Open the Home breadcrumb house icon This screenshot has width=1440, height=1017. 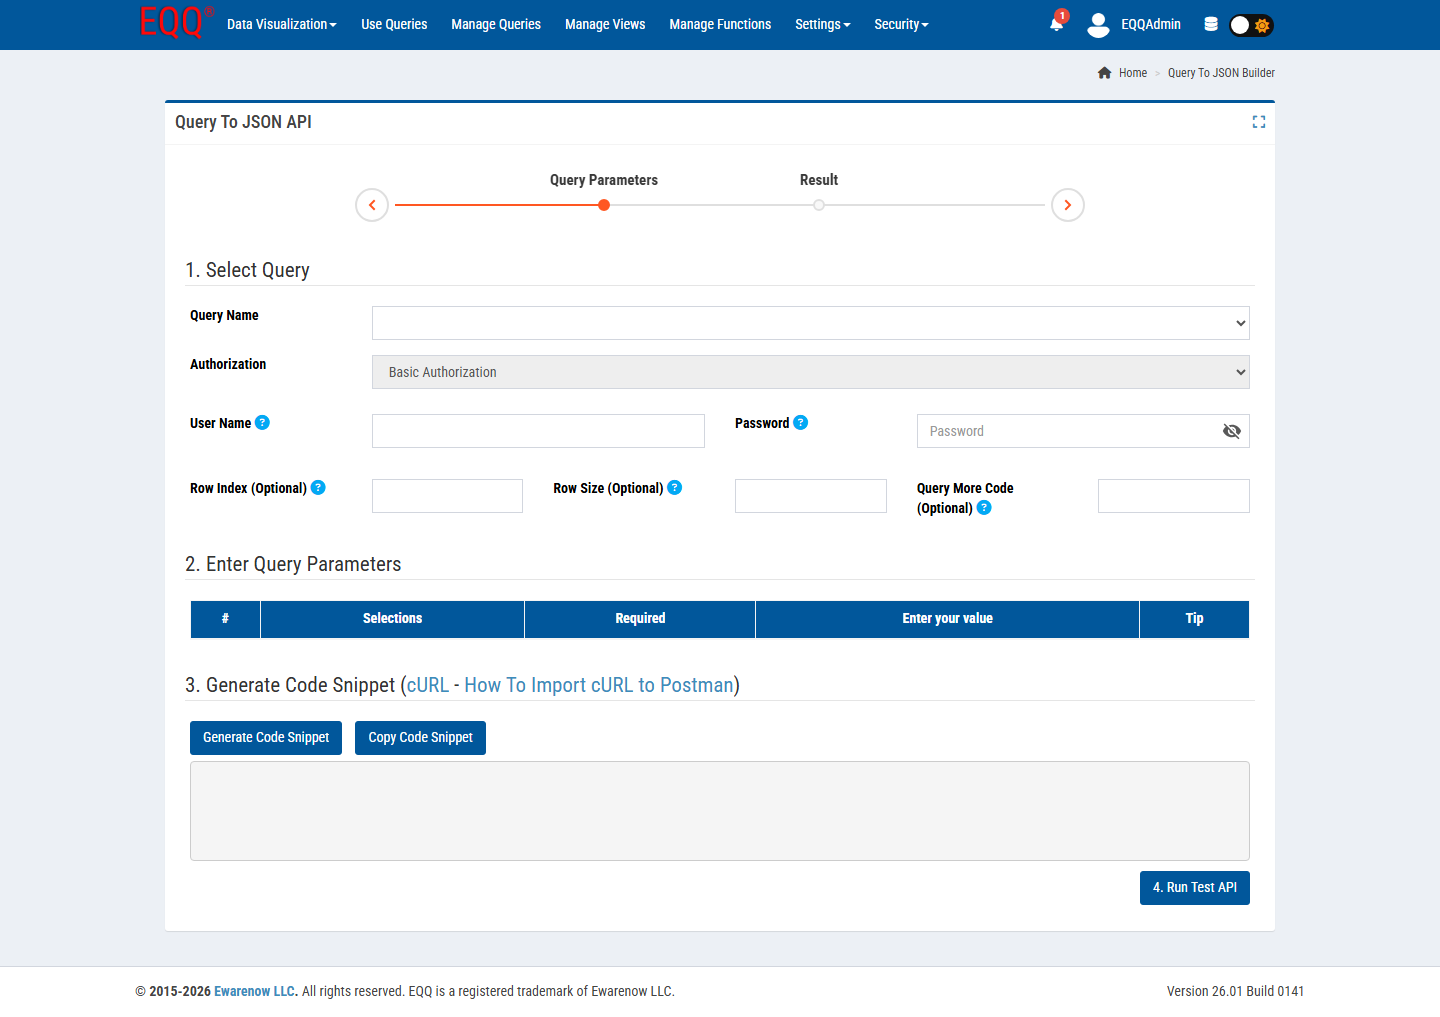(1104, 72)
